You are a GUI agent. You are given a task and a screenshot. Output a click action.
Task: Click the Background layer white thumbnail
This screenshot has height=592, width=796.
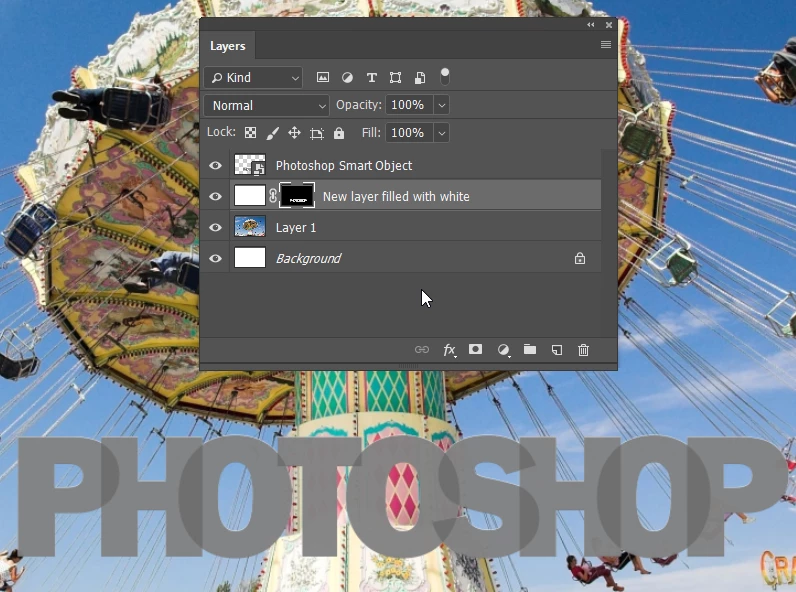coord(250,258)
